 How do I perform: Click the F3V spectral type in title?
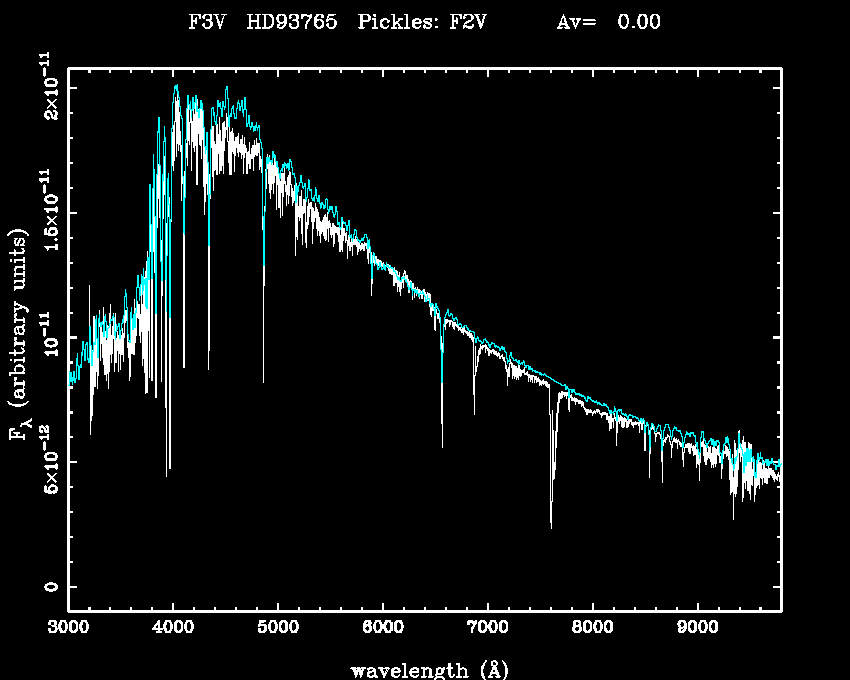[x=207, y=22]
